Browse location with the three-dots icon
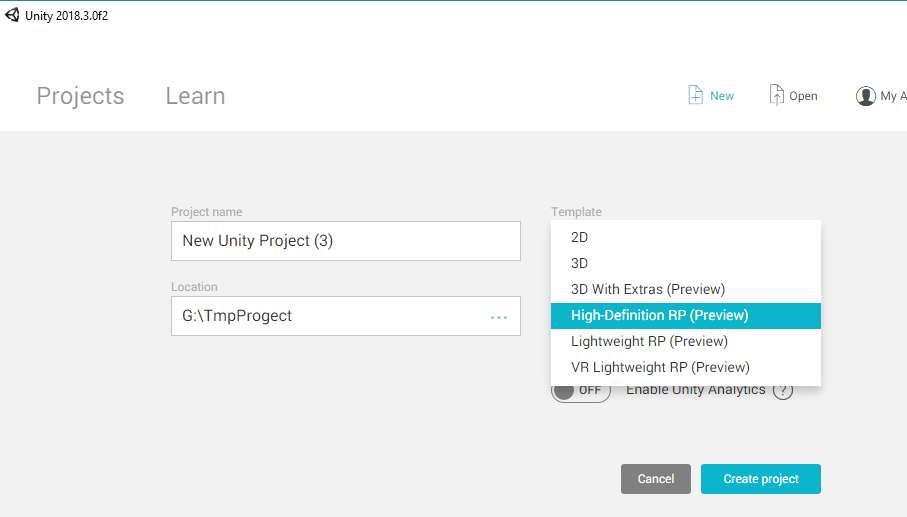The image size is (907, 517). tap(499, 317)
